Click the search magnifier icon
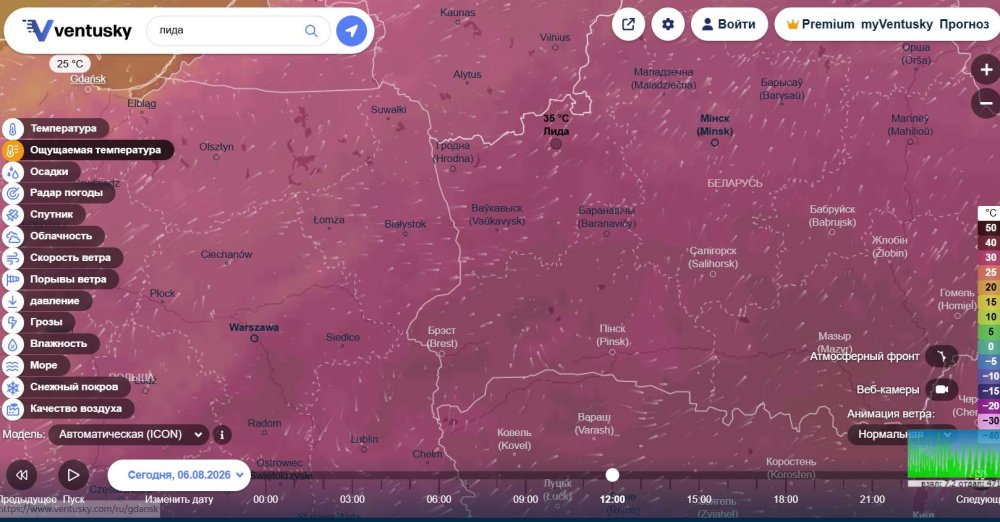 tap(311, 31)
